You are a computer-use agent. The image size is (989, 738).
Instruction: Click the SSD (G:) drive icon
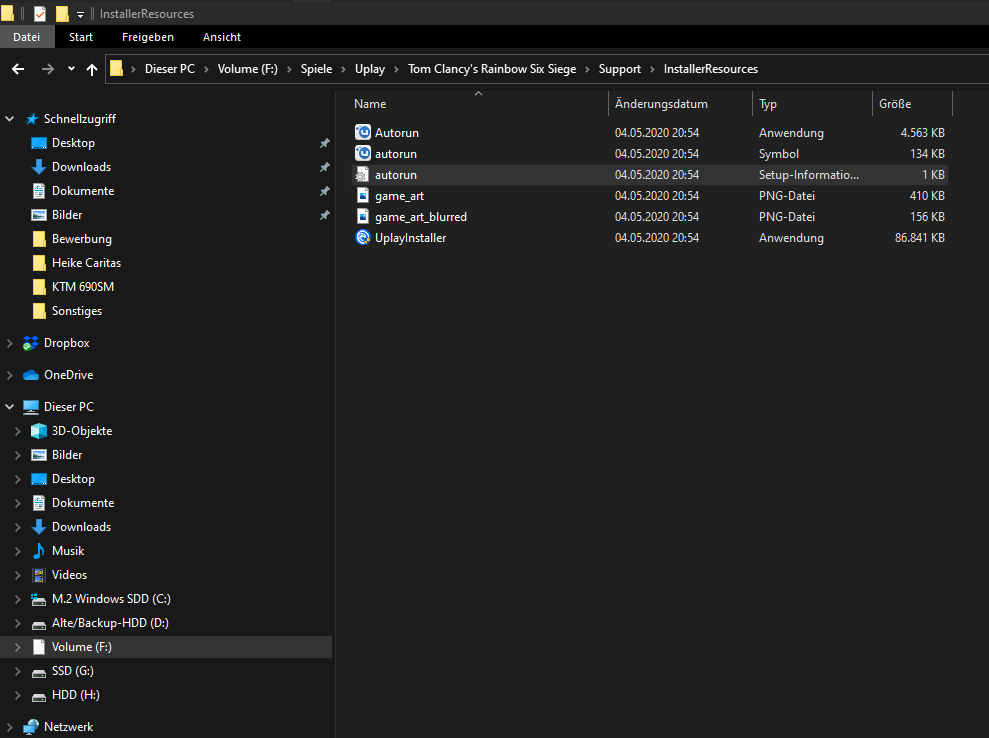[39, 672]
